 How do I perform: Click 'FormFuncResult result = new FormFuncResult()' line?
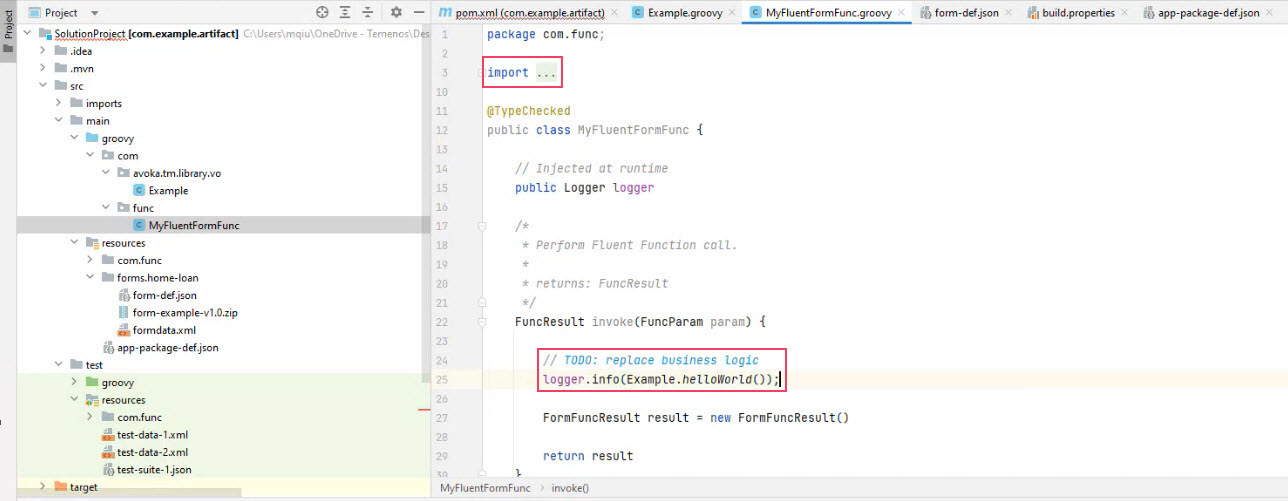695,418
